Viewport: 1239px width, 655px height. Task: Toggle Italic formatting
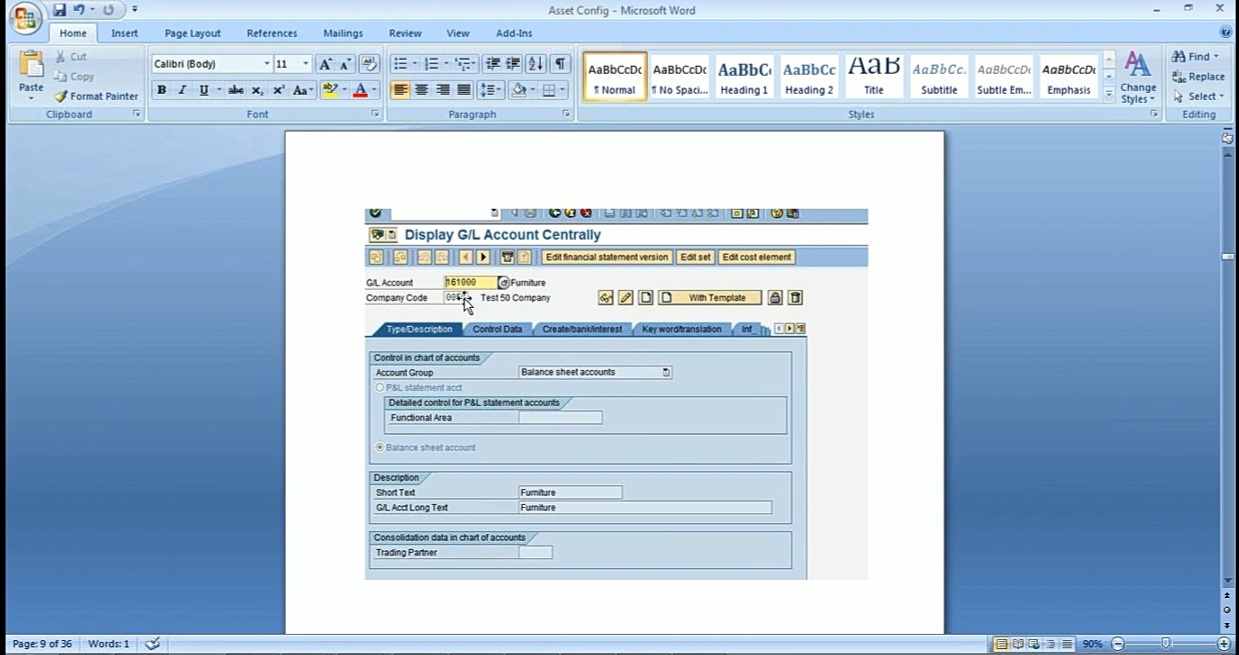(182, 90)
